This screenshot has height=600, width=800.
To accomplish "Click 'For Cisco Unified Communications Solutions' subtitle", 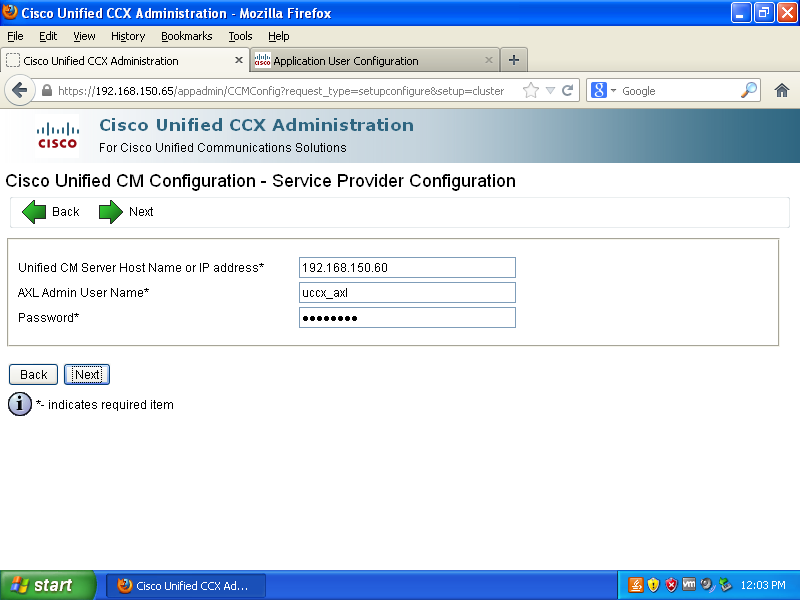I will click(x=222, y=147).
